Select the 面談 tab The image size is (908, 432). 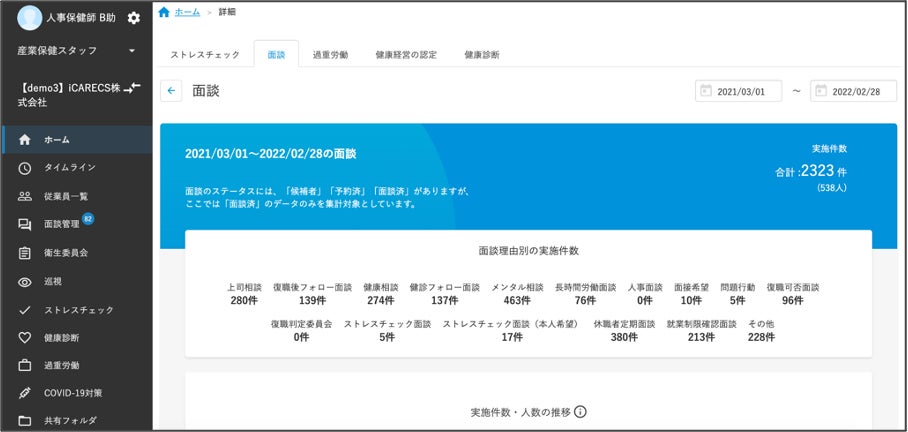276,54
